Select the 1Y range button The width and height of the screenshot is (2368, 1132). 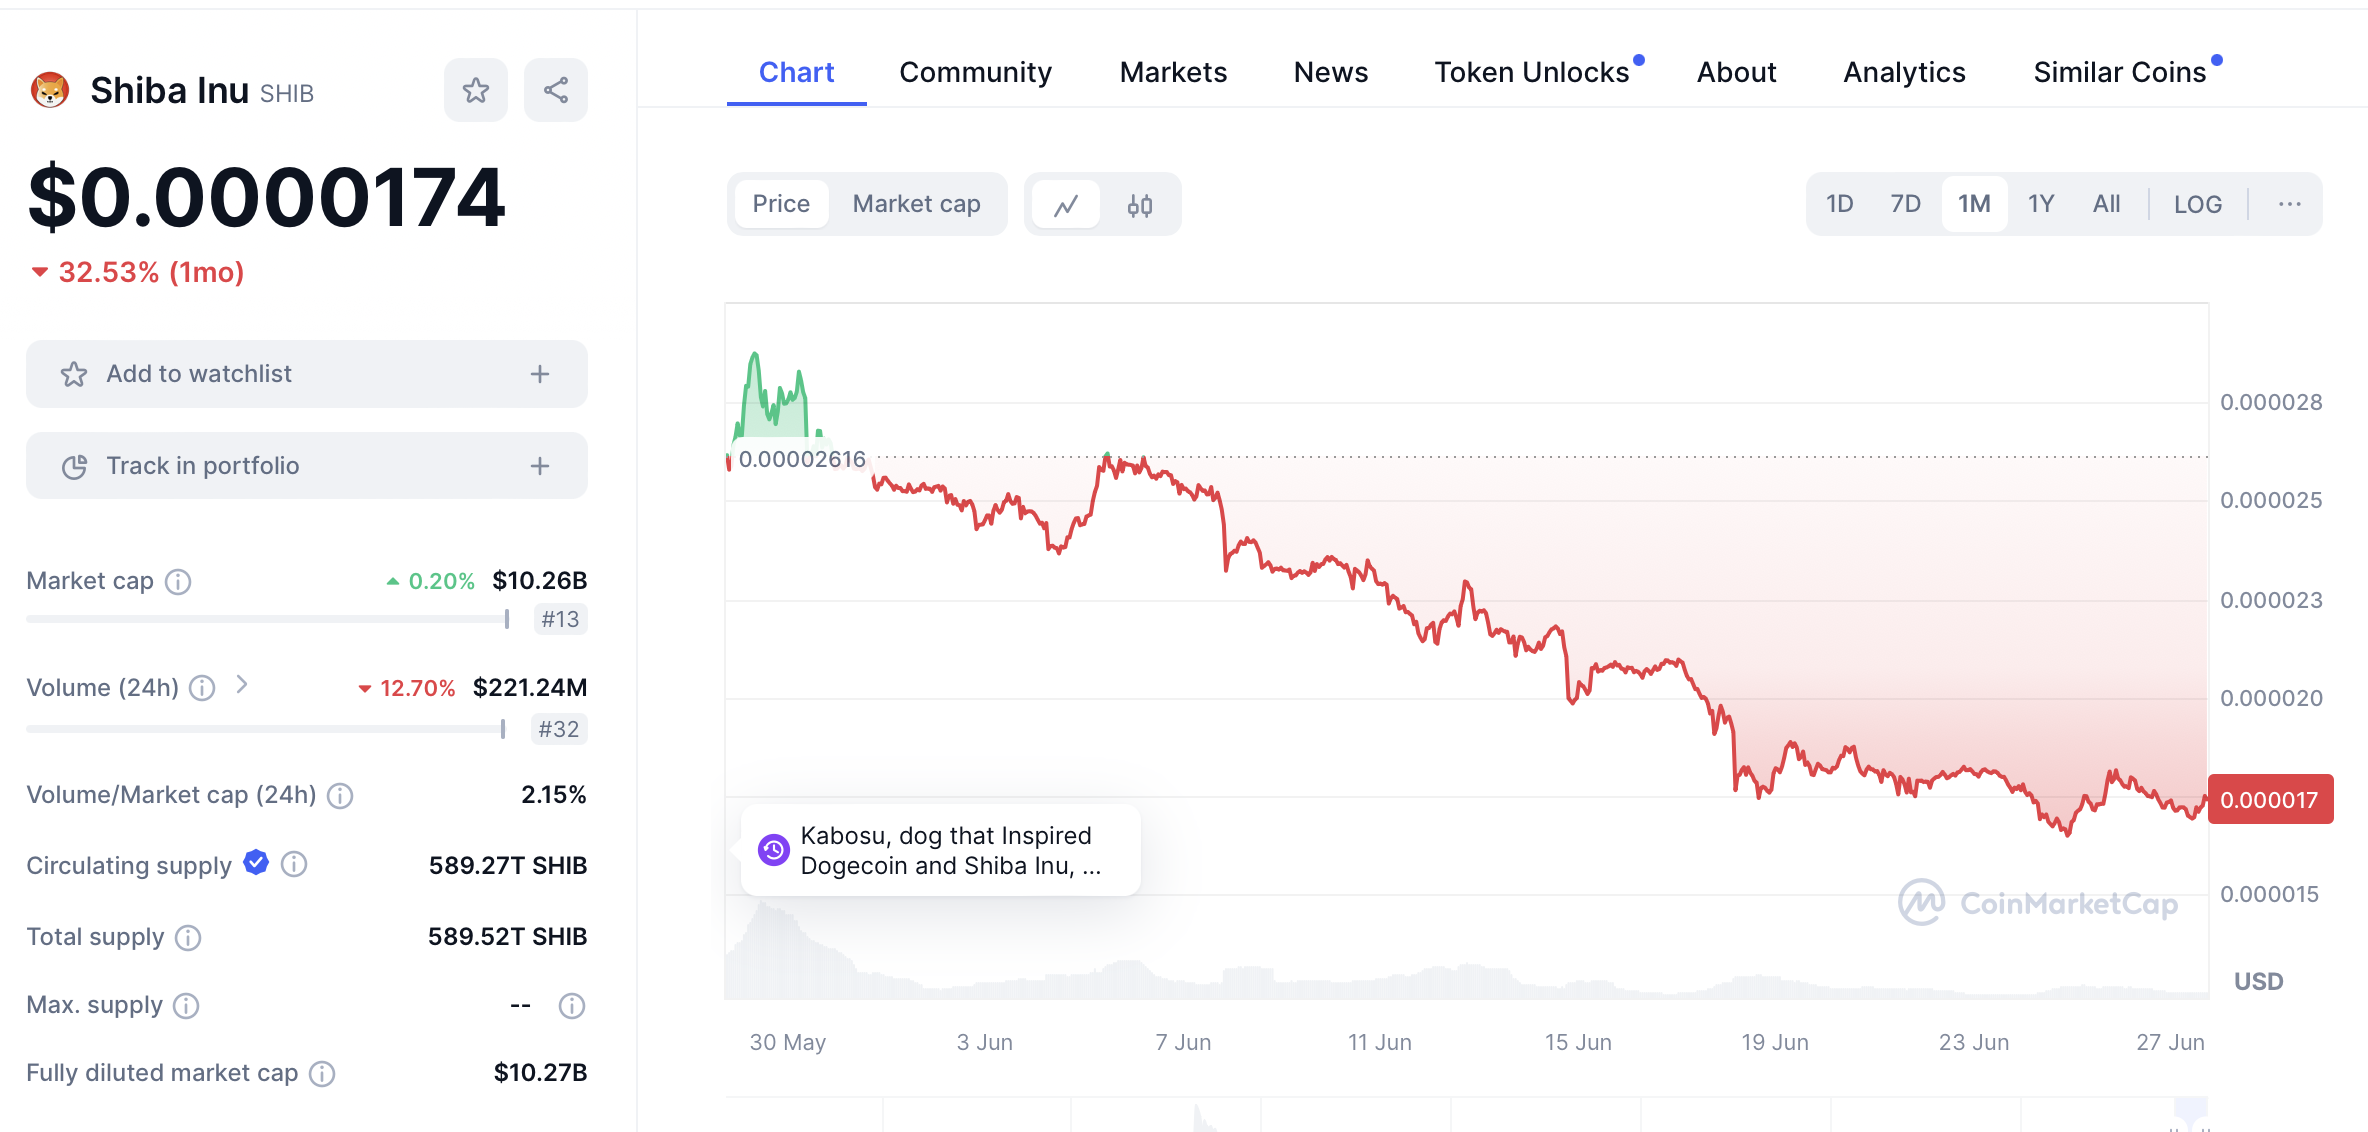[2040, 204]
